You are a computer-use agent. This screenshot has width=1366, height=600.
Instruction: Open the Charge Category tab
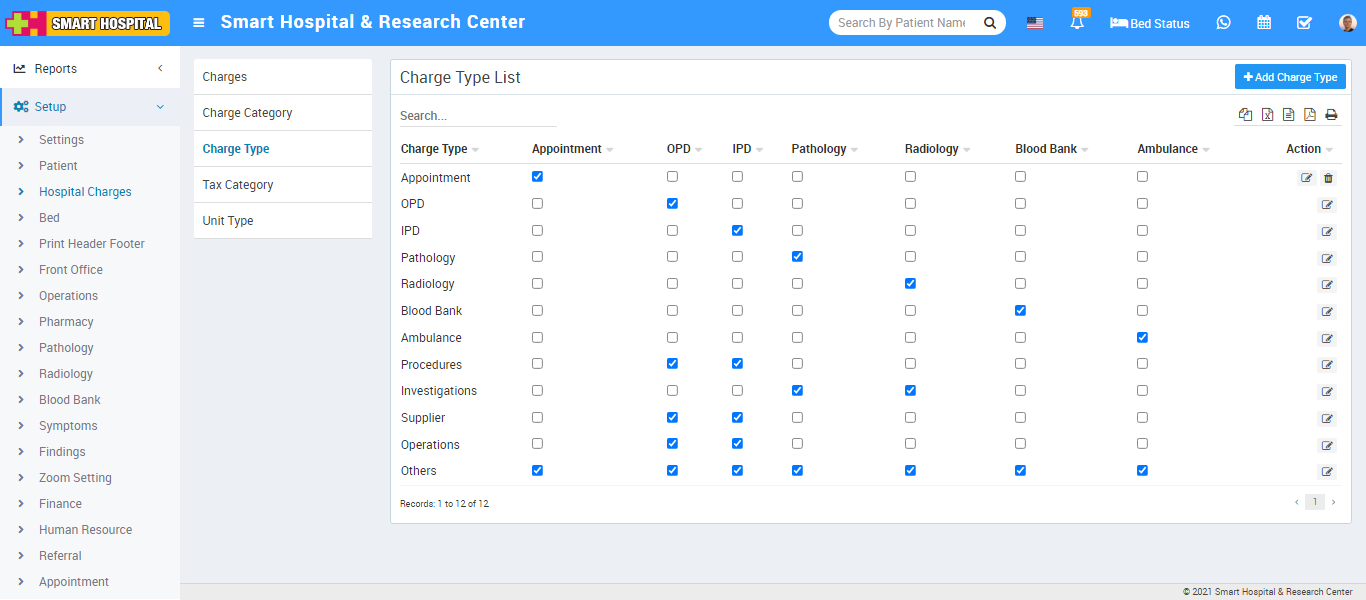coord(248,113)
